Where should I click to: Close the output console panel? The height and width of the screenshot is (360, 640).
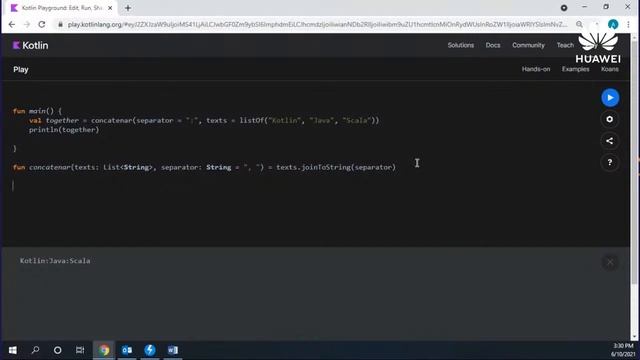[610, 262]
